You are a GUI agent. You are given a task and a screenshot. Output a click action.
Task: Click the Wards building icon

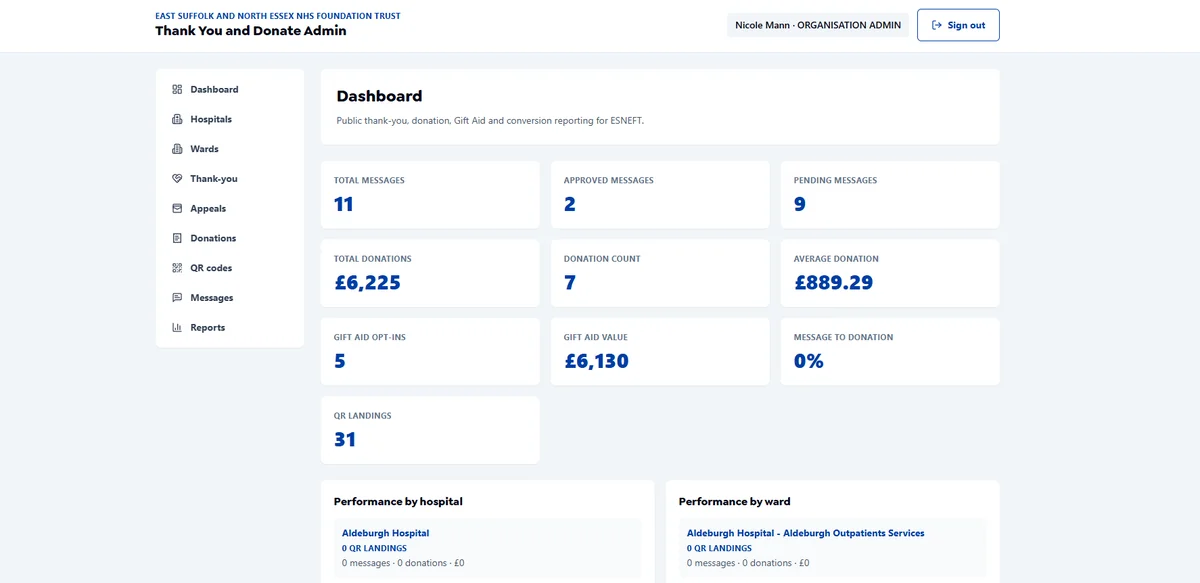click(177, 149)
